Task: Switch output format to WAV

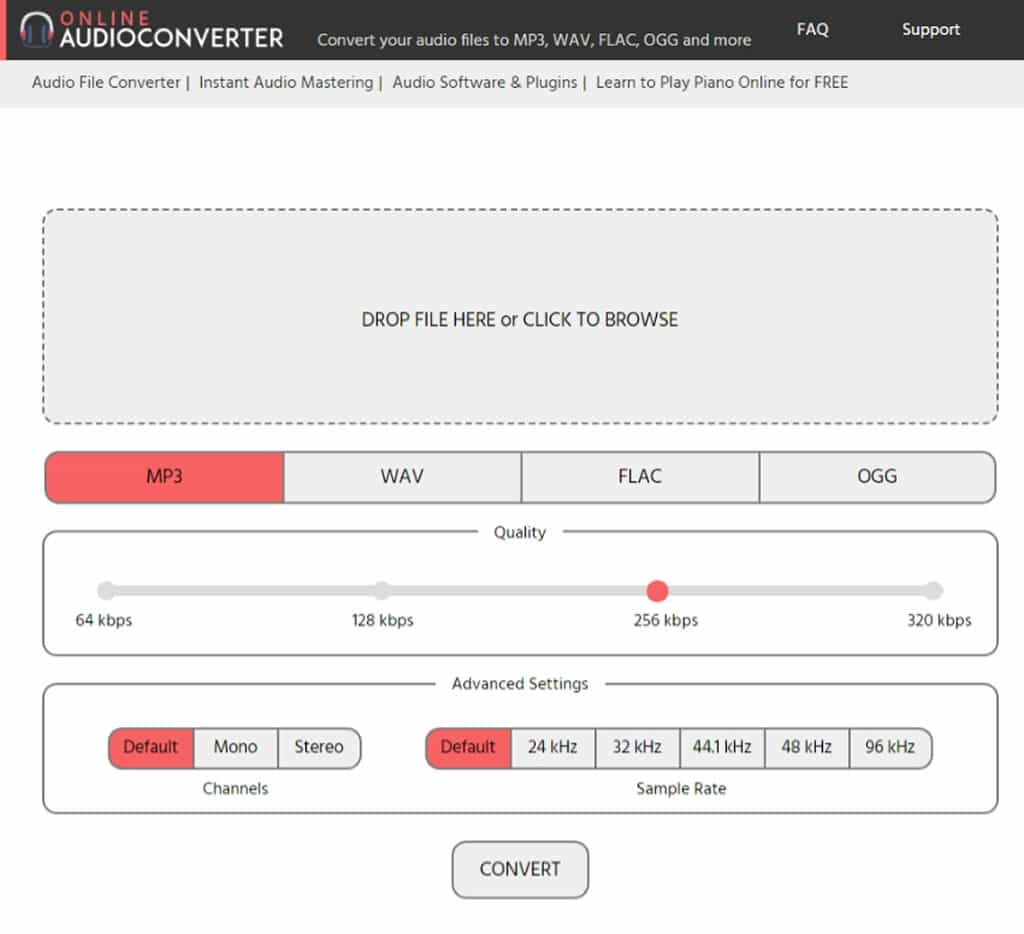Action: pos(402,476)
